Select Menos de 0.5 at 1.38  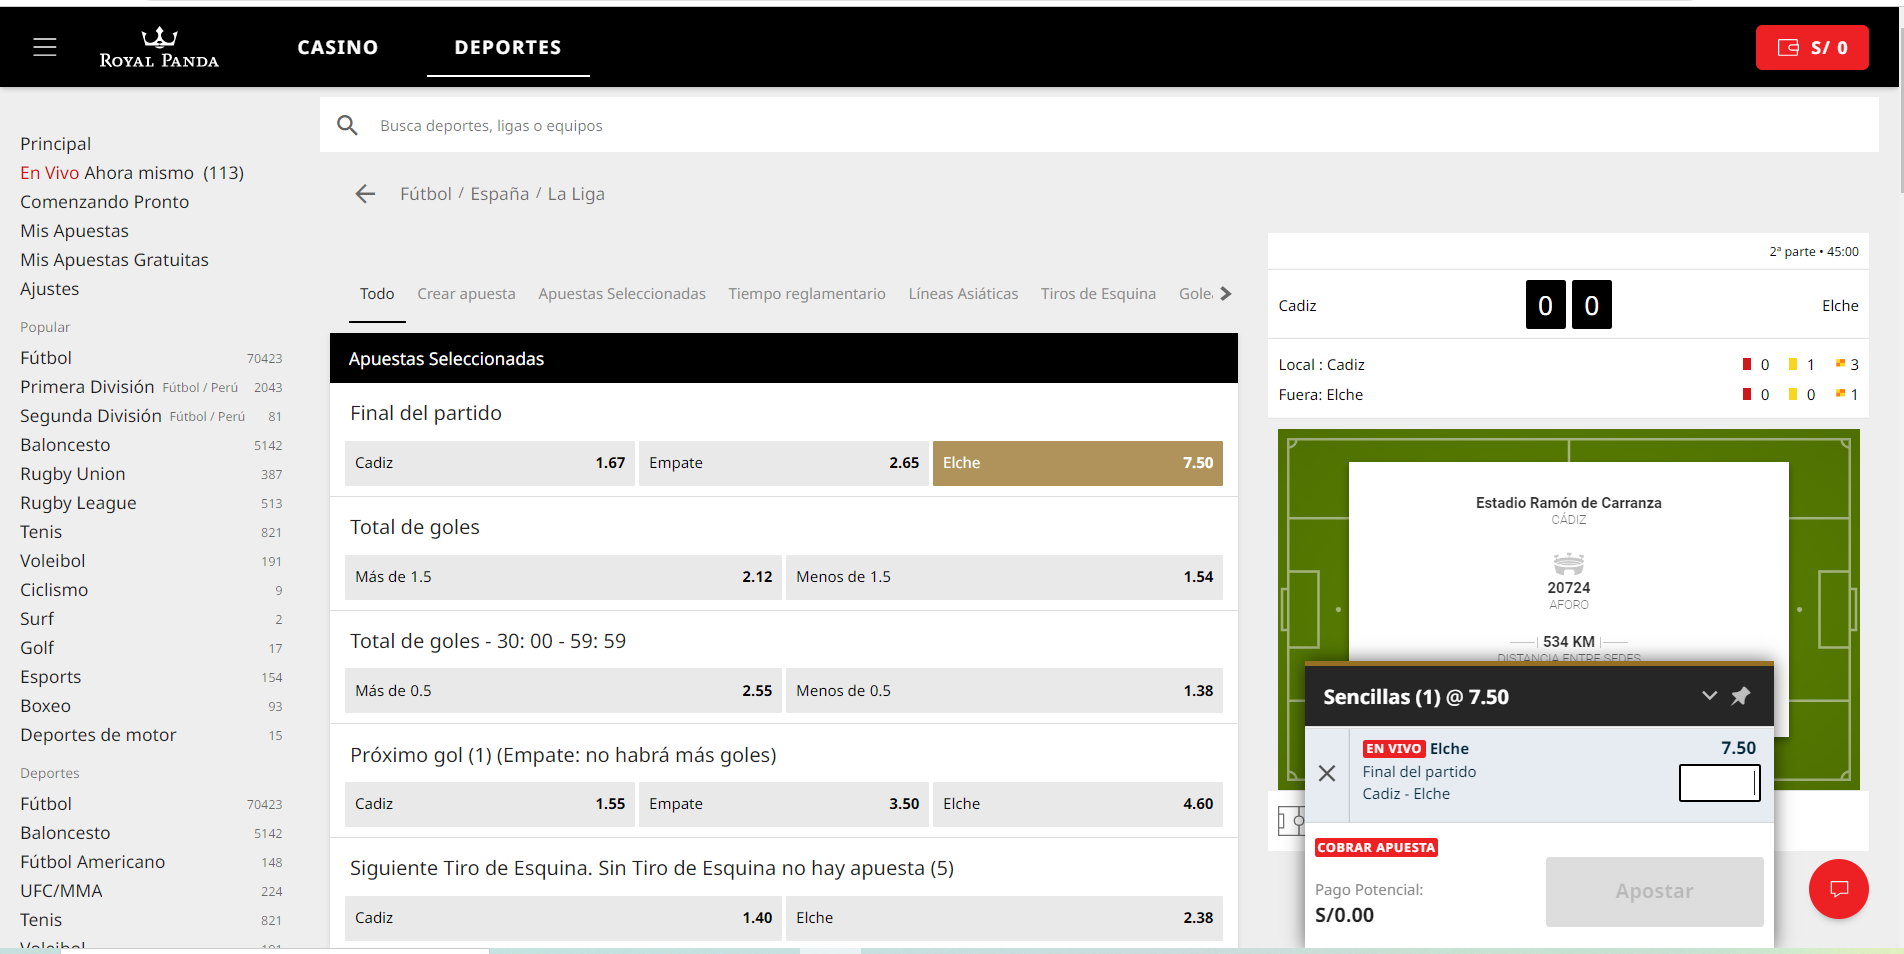[x=1004, y=691]
